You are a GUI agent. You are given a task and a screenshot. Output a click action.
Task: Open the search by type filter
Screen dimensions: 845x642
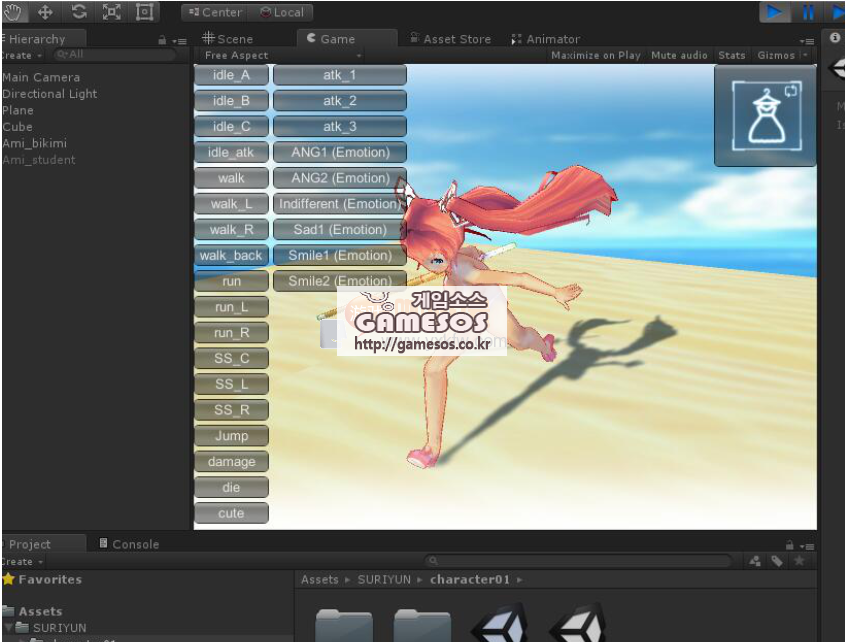coord(755,561)
